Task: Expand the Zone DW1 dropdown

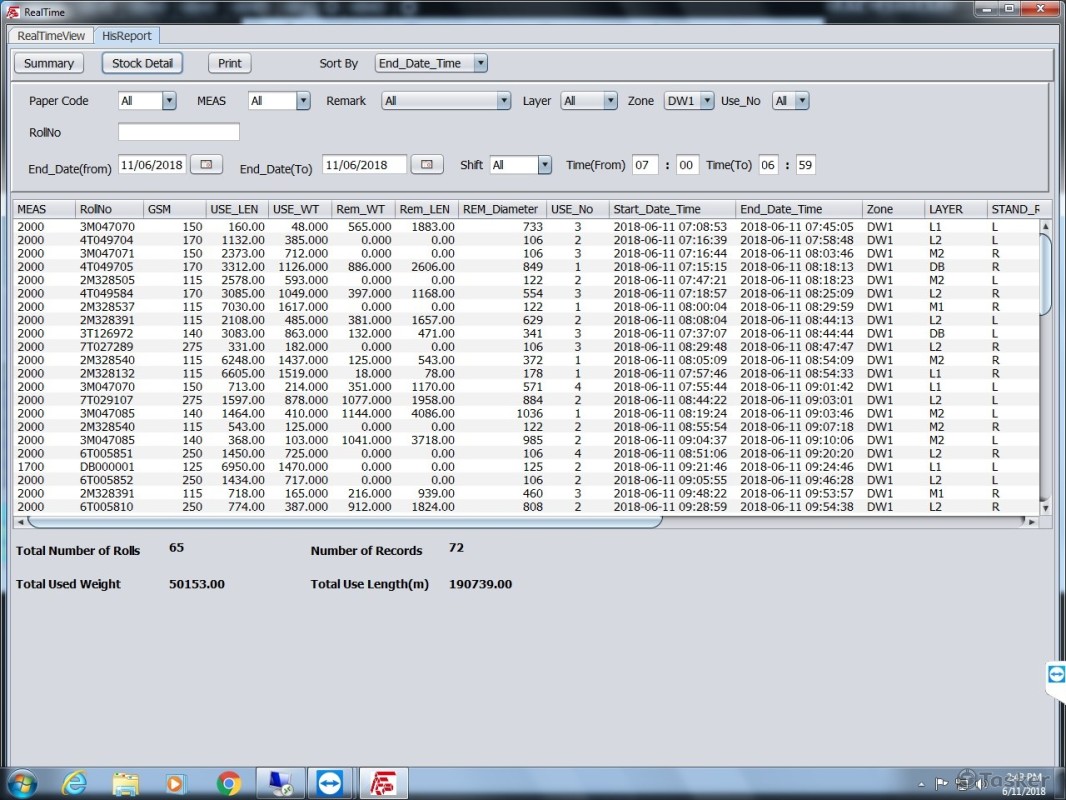Action: (707, 101)
